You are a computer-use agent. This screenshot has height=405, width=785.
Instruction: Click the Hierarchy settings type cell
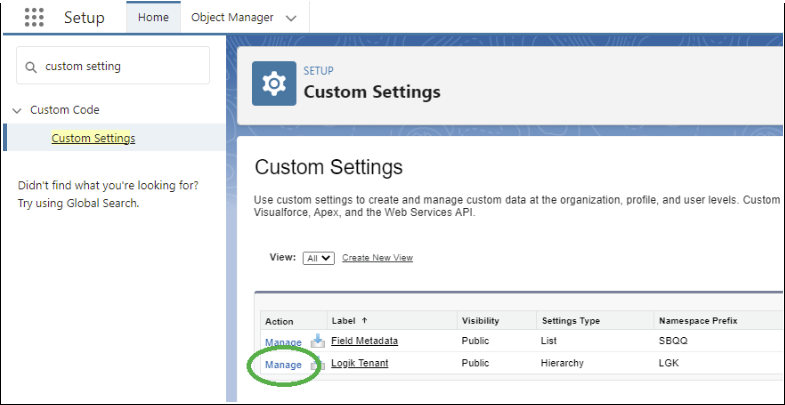562,363
